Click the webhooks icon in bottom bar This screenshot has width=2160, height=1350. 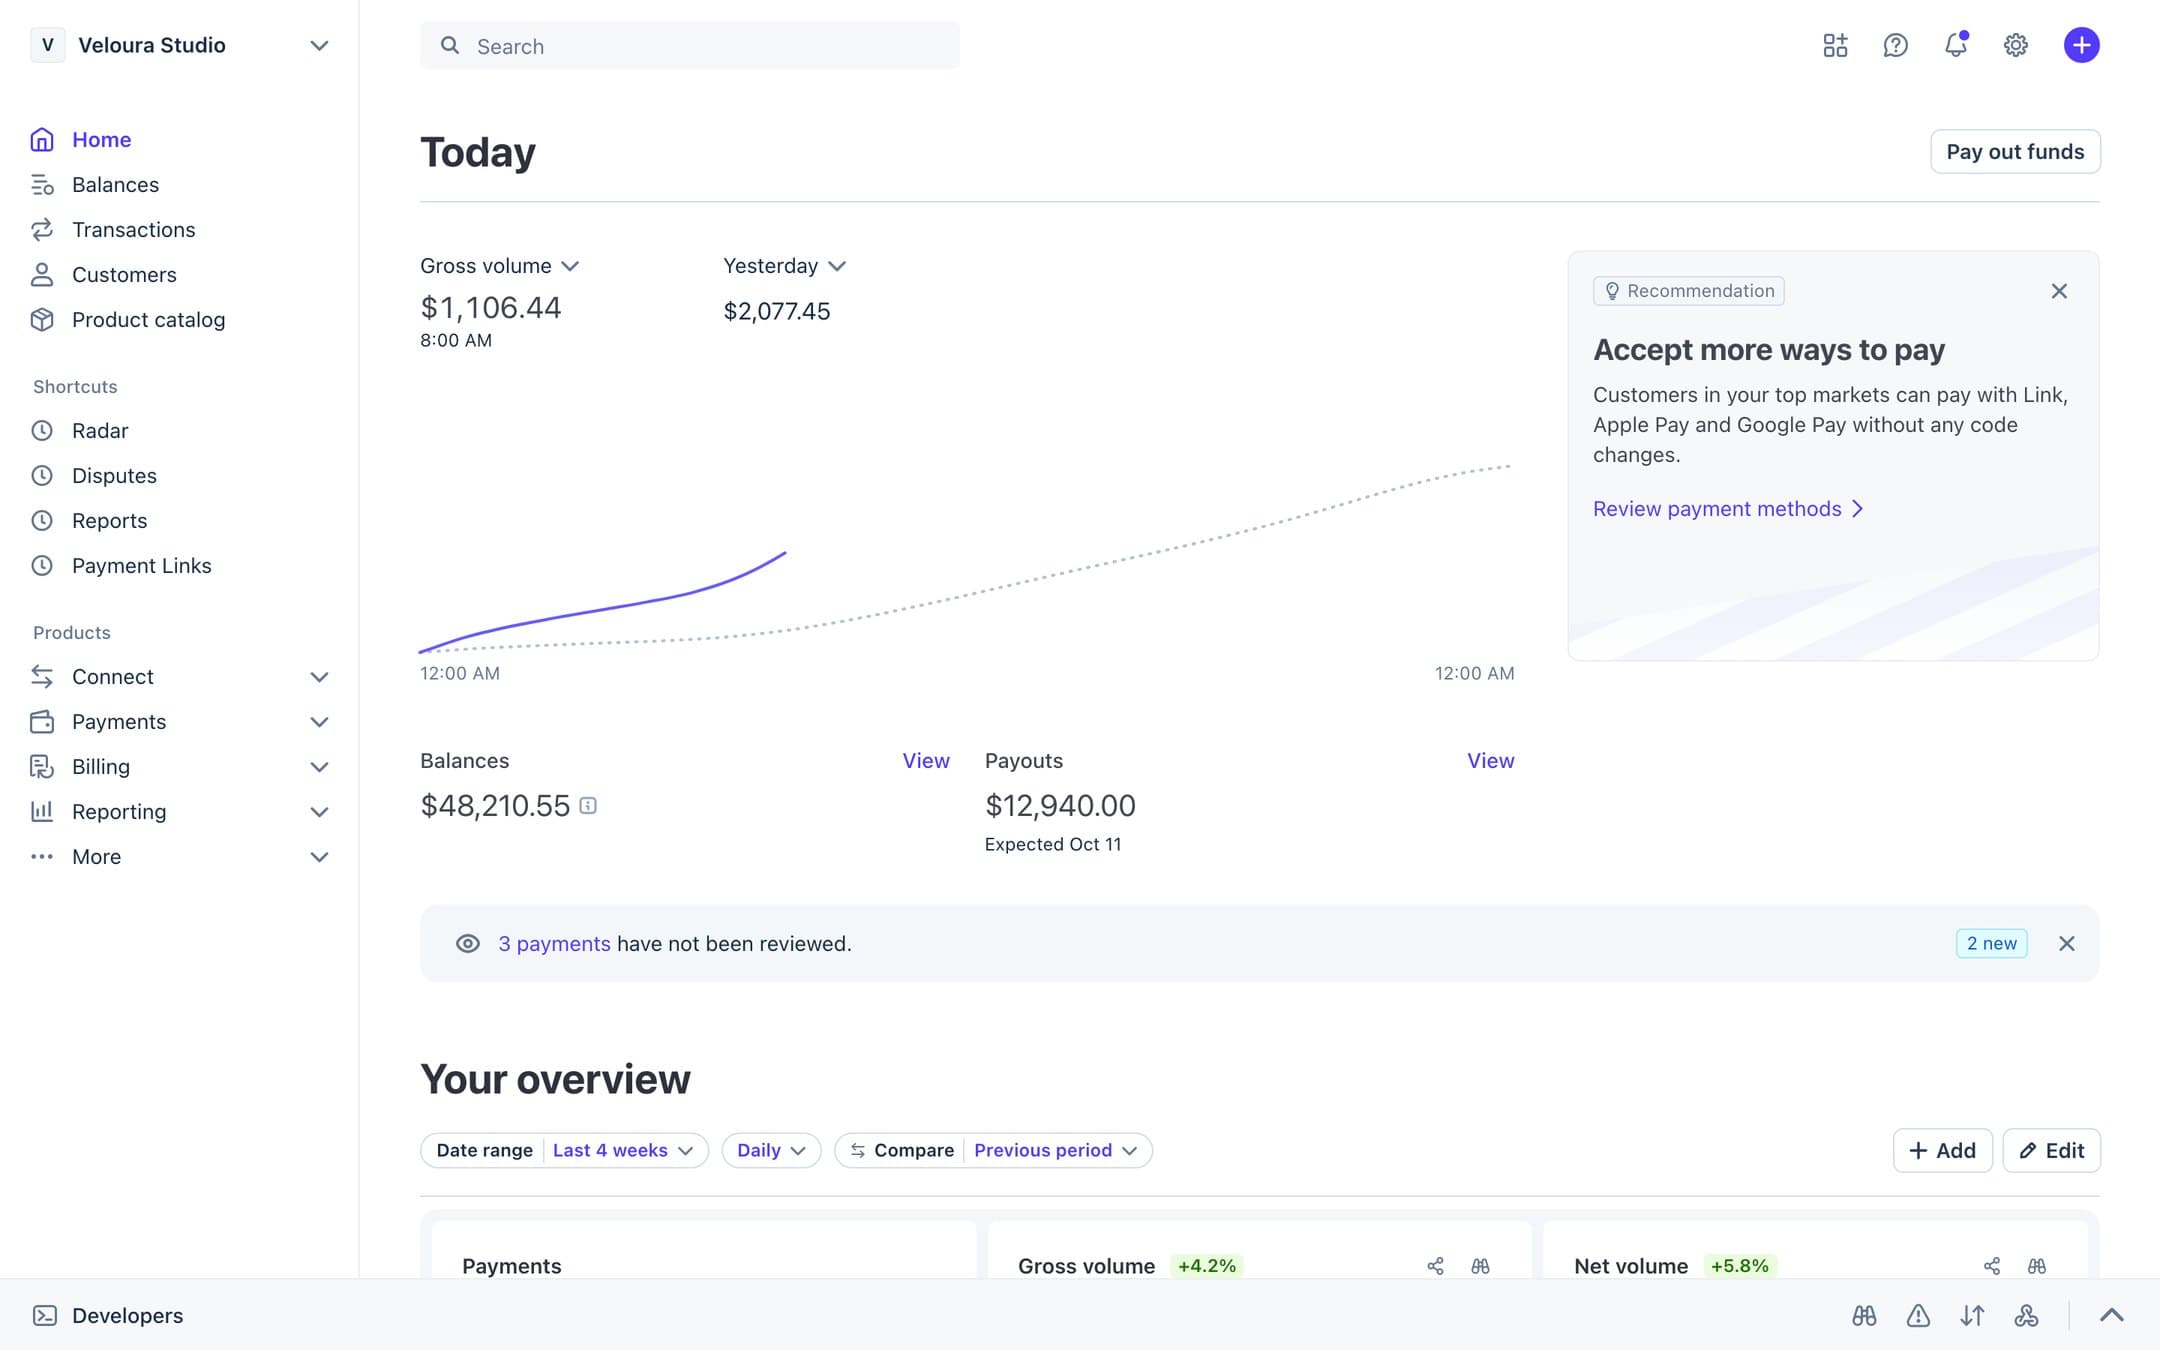[x=2026, y=1316]
